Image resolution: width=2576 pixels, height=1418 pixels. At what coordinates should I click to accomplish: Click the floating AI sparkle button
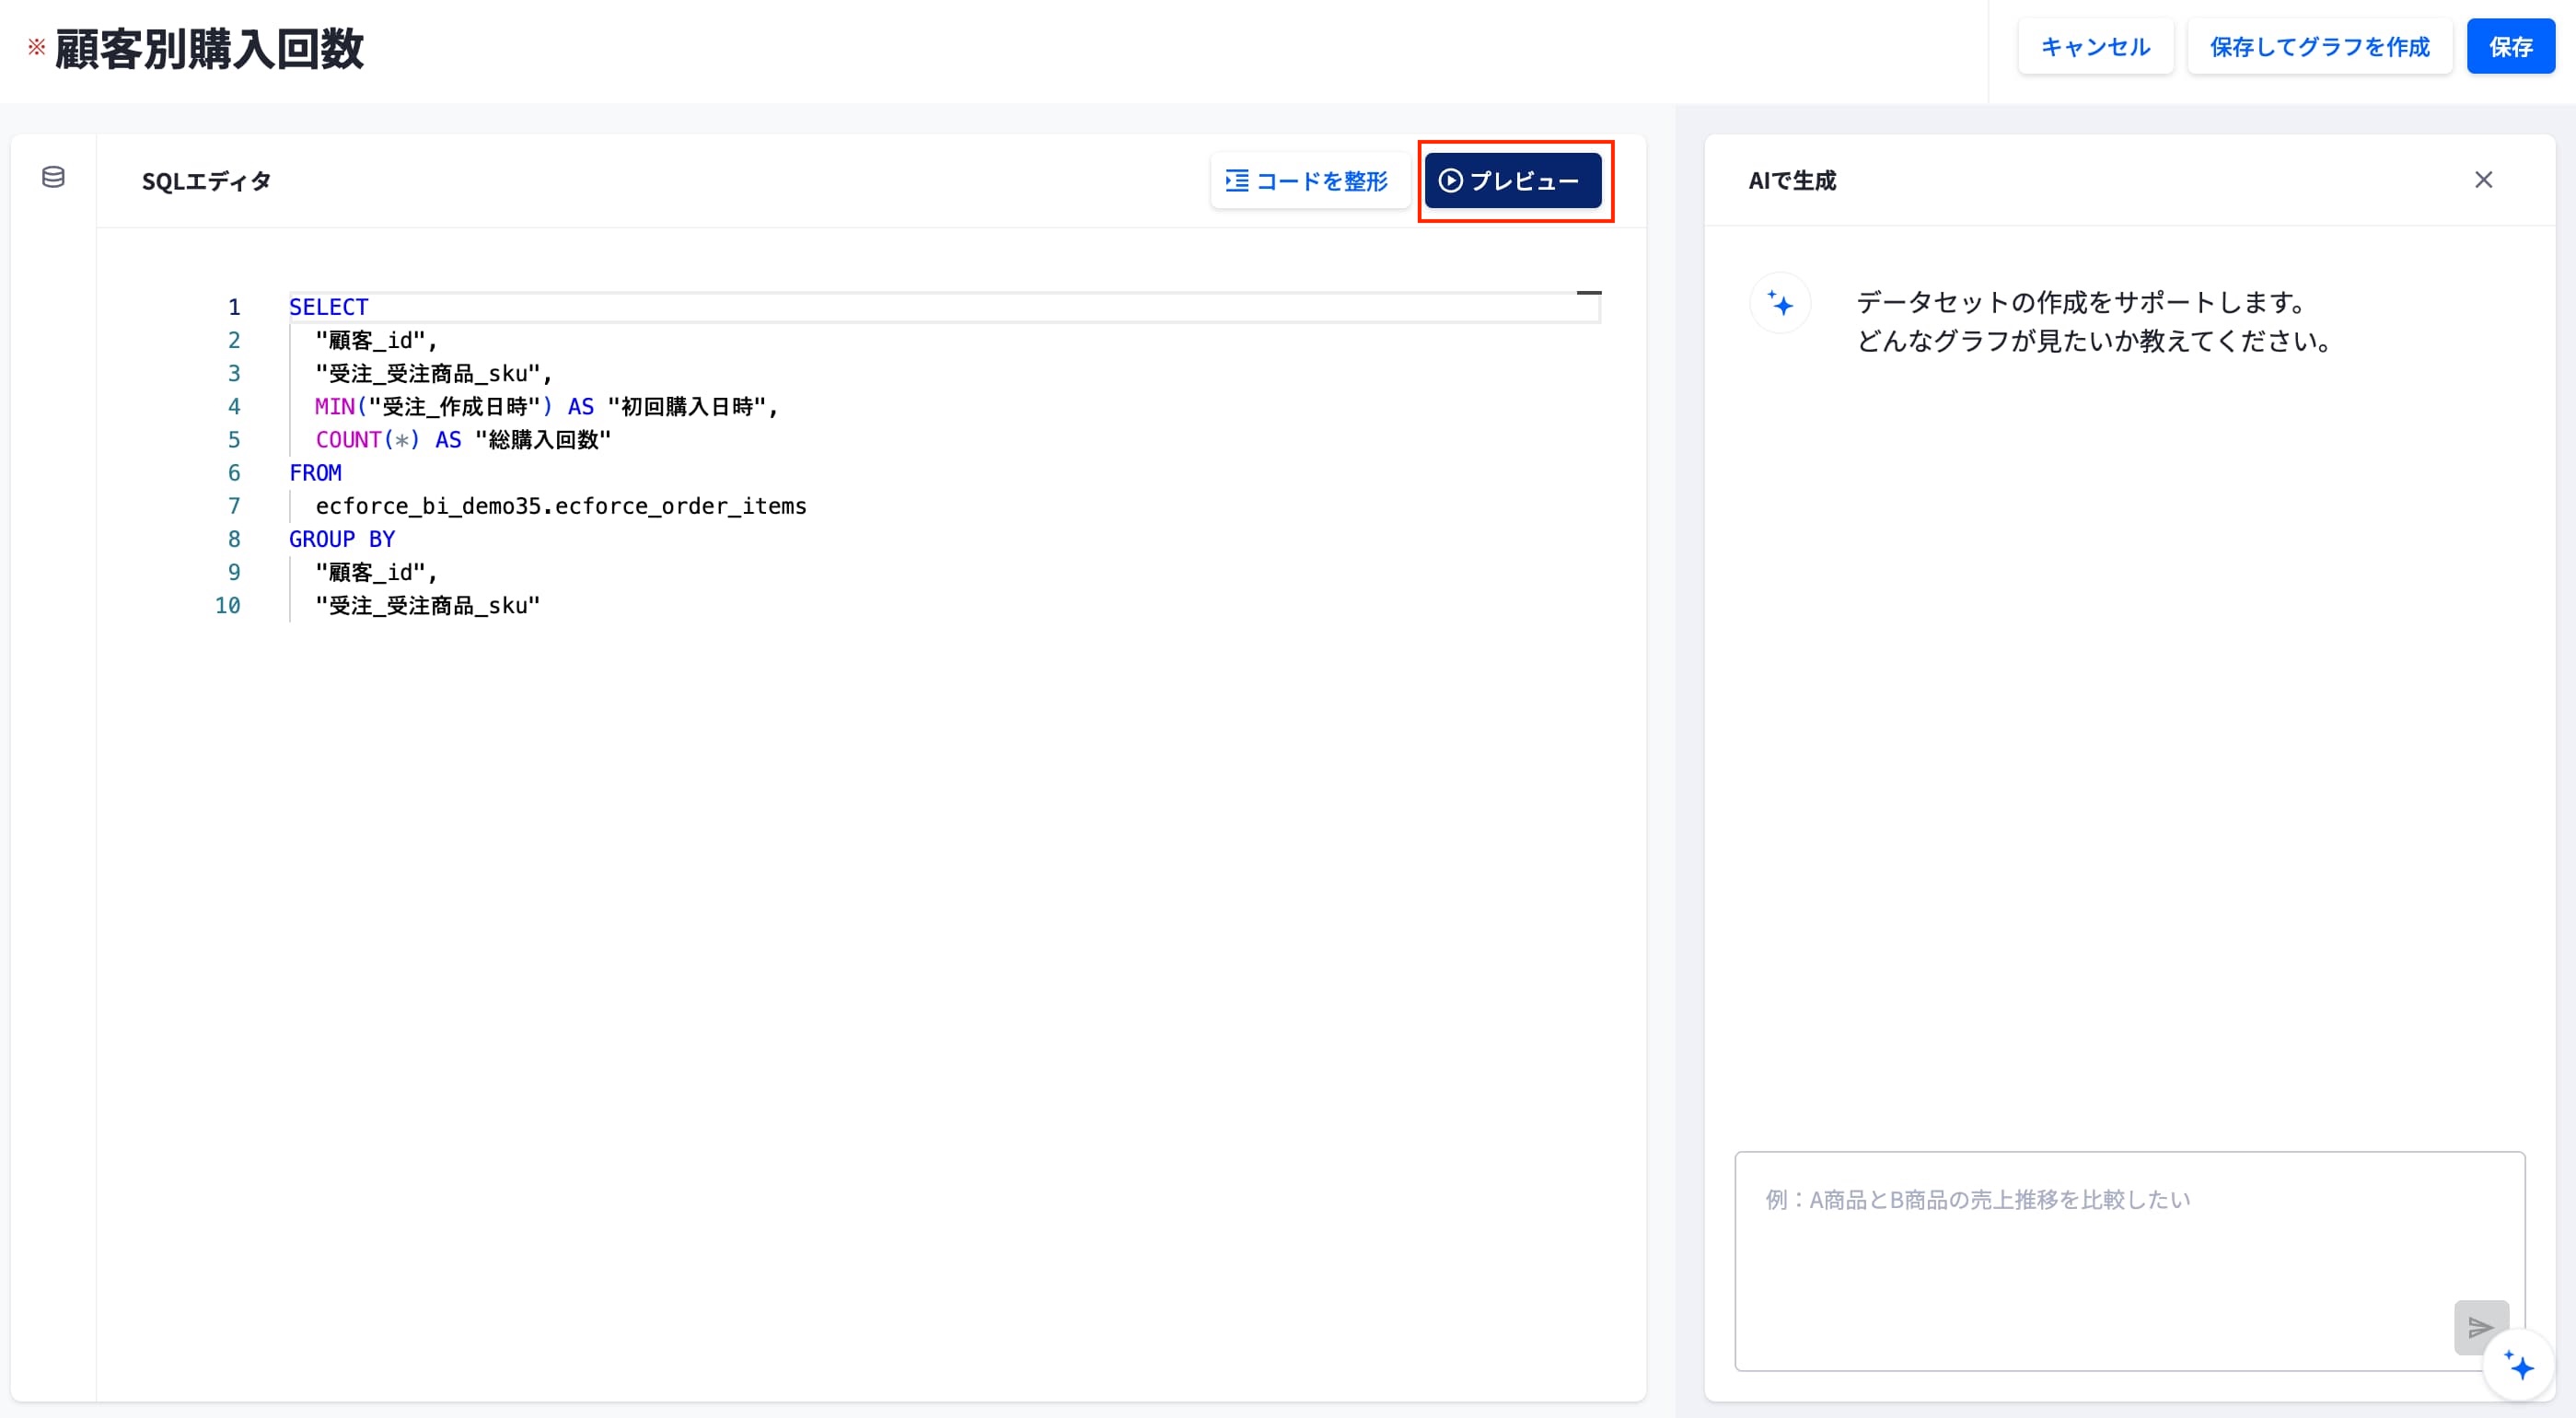2519,1365
